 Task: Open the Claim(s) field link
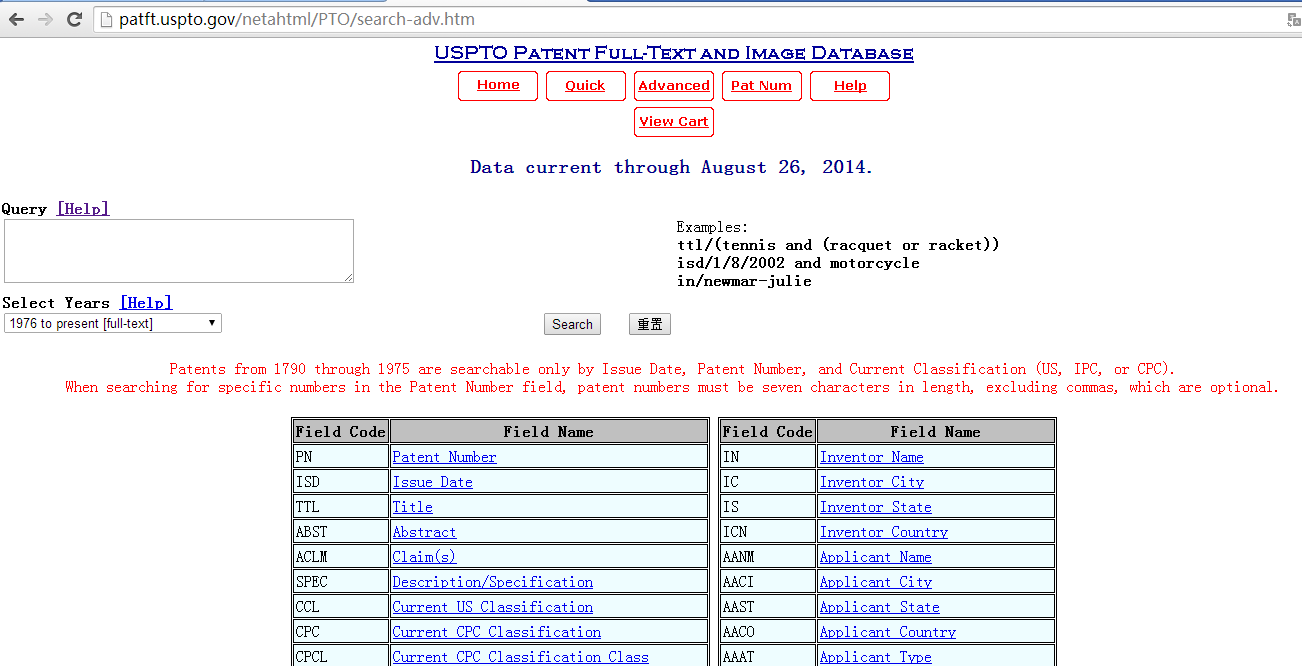coord(424,557)
